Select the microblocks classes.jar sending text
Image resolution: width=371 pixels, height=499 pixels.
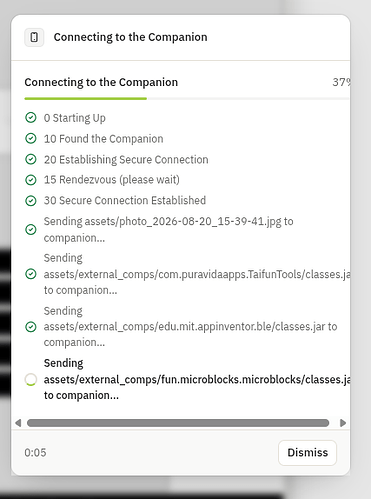pos(197,379)
